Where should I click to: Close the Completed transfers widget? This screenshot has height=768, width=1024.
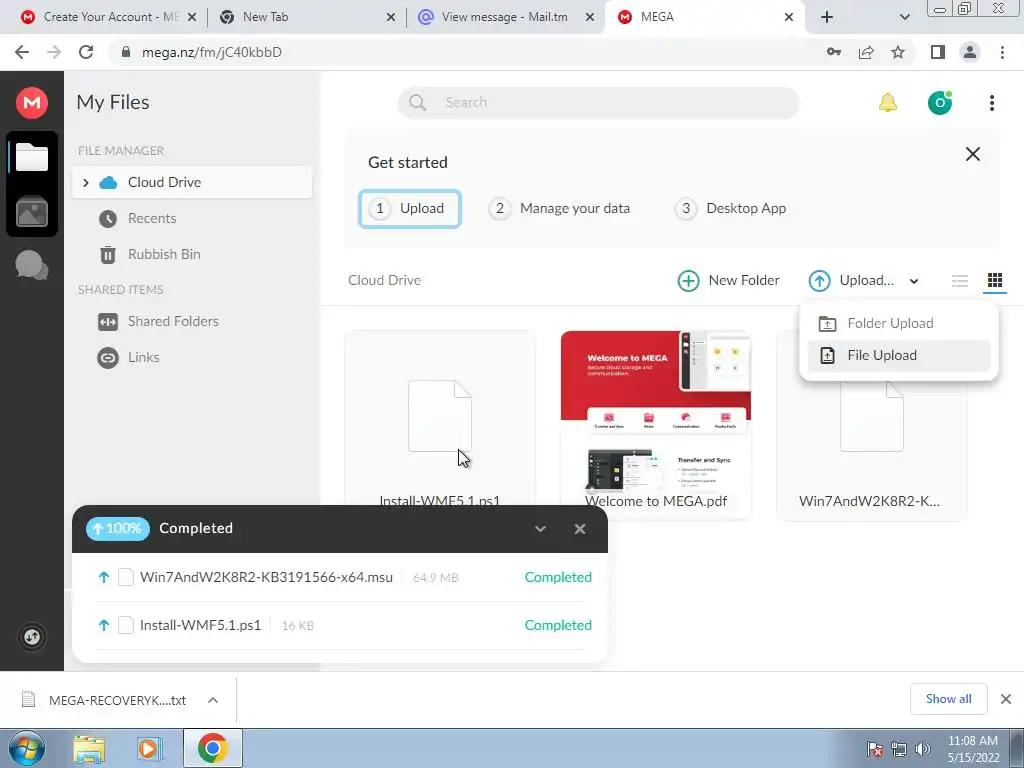coord(579,529)
